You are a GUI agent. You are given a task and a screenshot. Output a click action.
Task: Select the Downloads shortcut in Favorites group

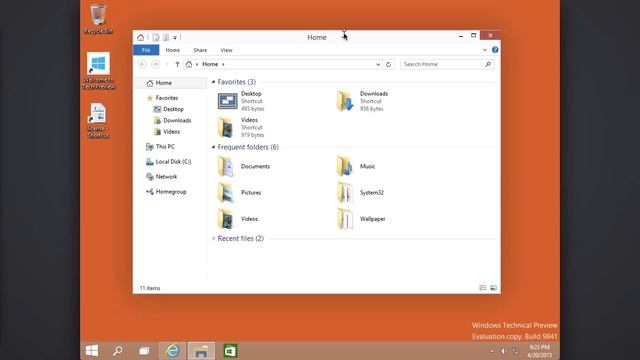(362, 101)
